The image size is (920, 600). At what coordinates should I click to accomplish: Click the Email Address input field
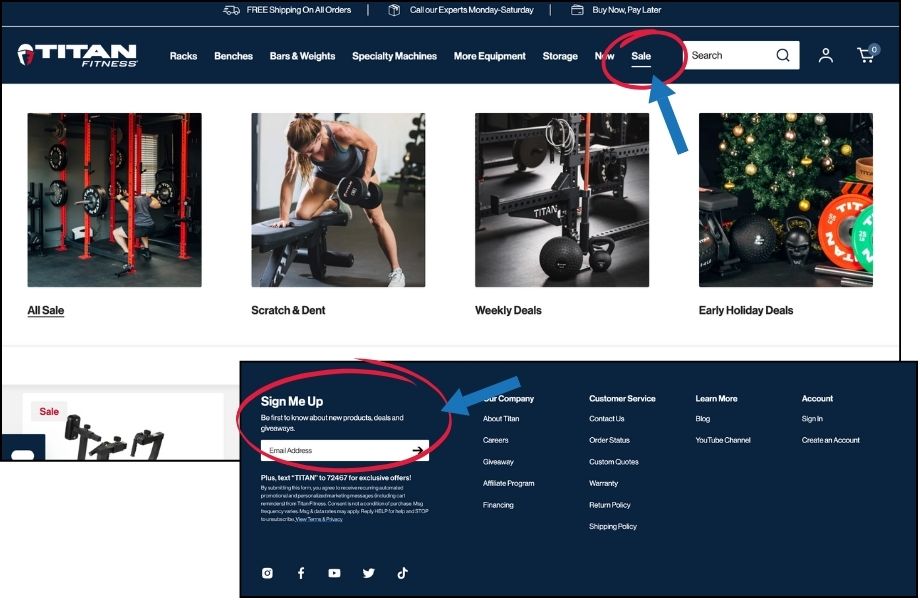330,450
